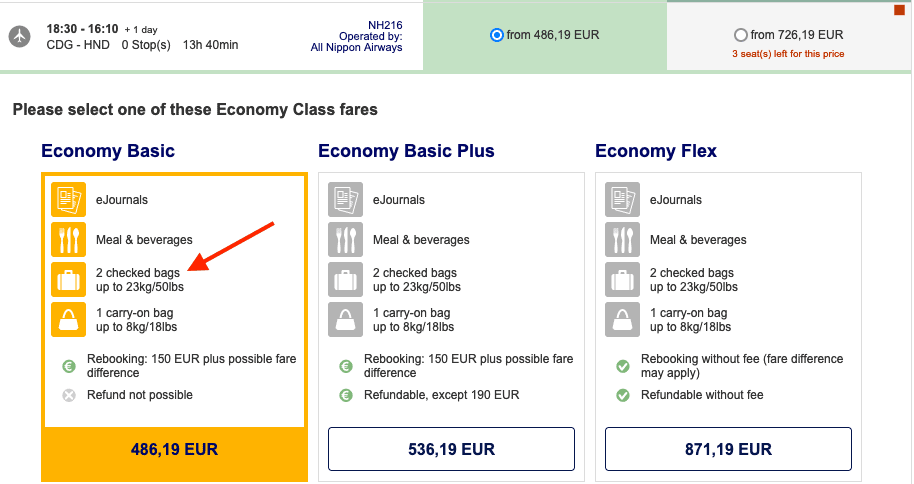Click the eJournals icon in Economy Basic

click(x=68, y=200)
